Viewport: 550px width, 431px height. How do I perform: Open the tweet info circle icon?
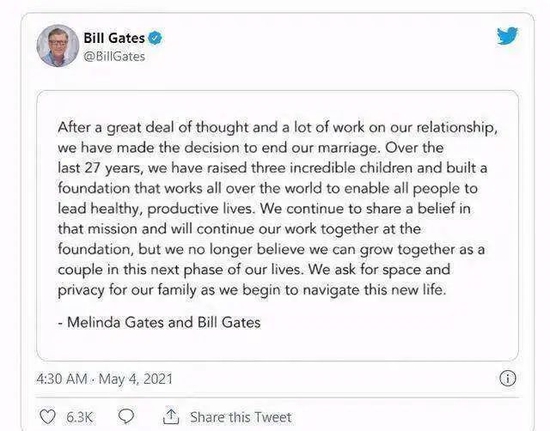point(507,378)
